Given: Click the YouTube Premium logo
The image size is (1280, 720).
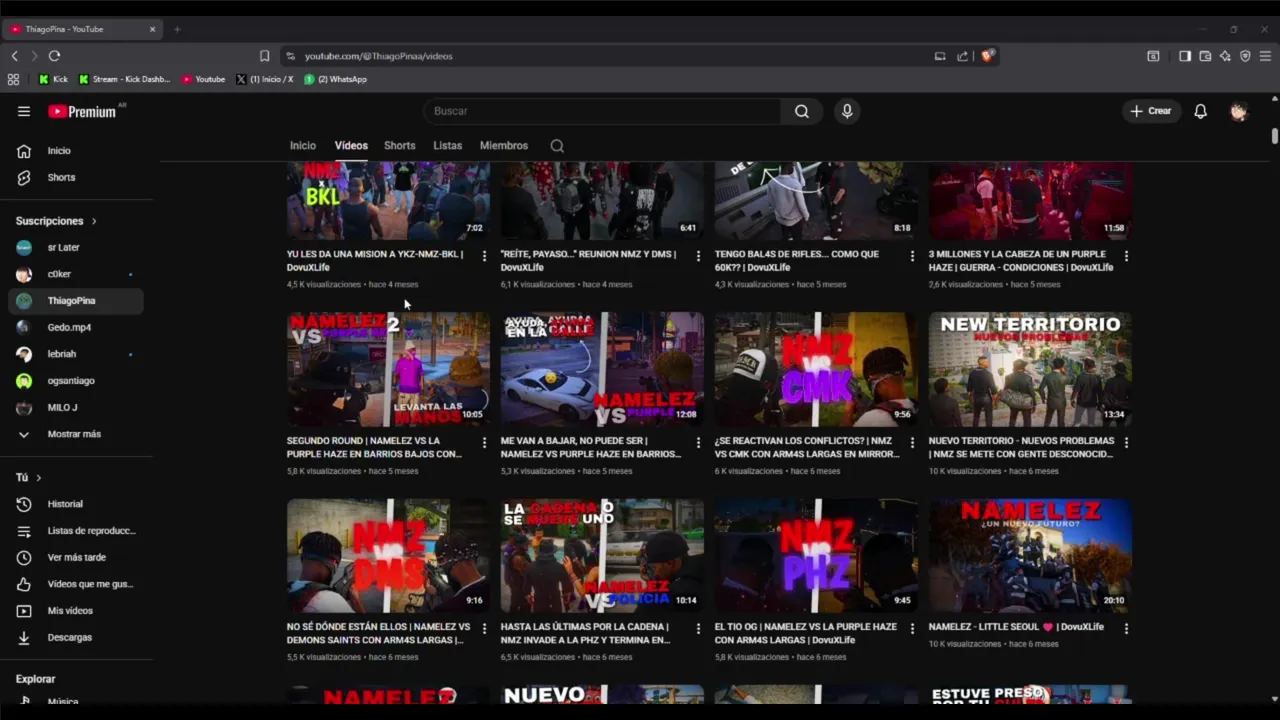Looking at the screenshot, I should pyautogui.click(x=82, y=111).
